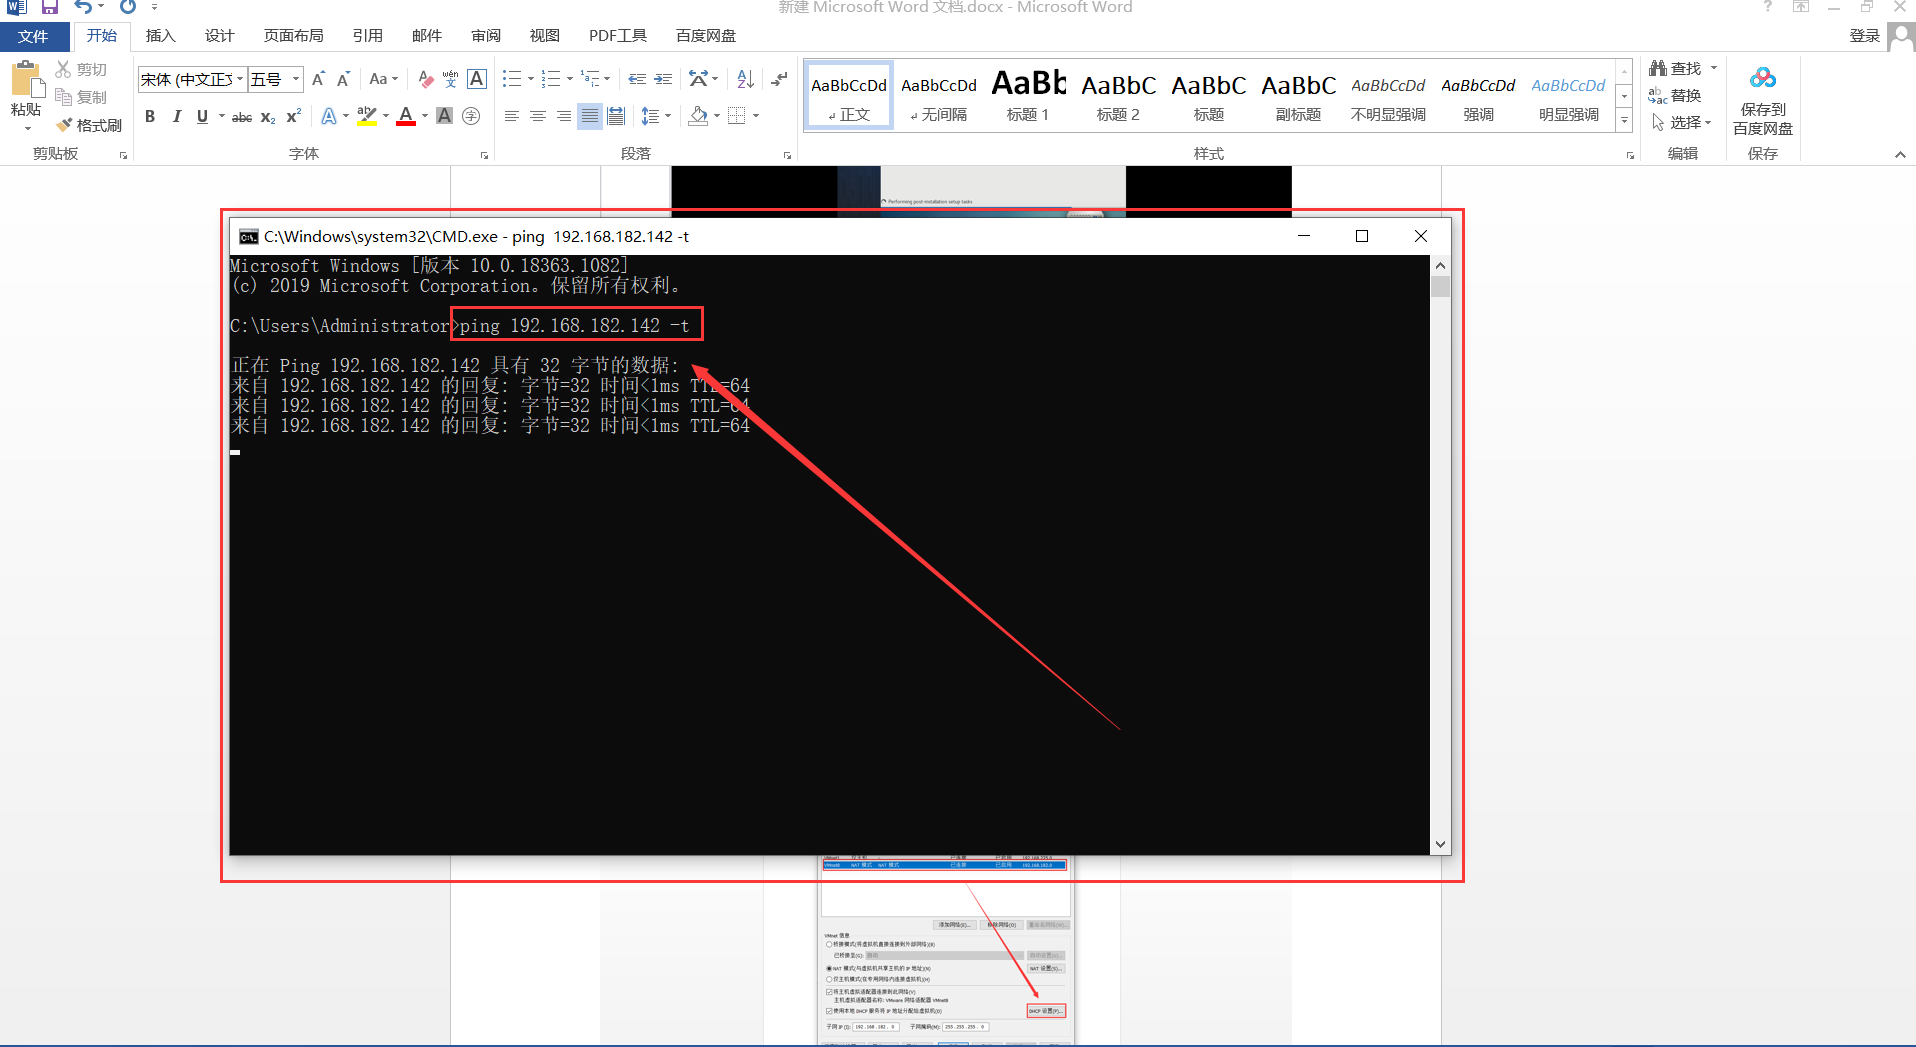1916x1047 pixels.
Task: Click the yellow text highlight color button
Action: (367, 116)
